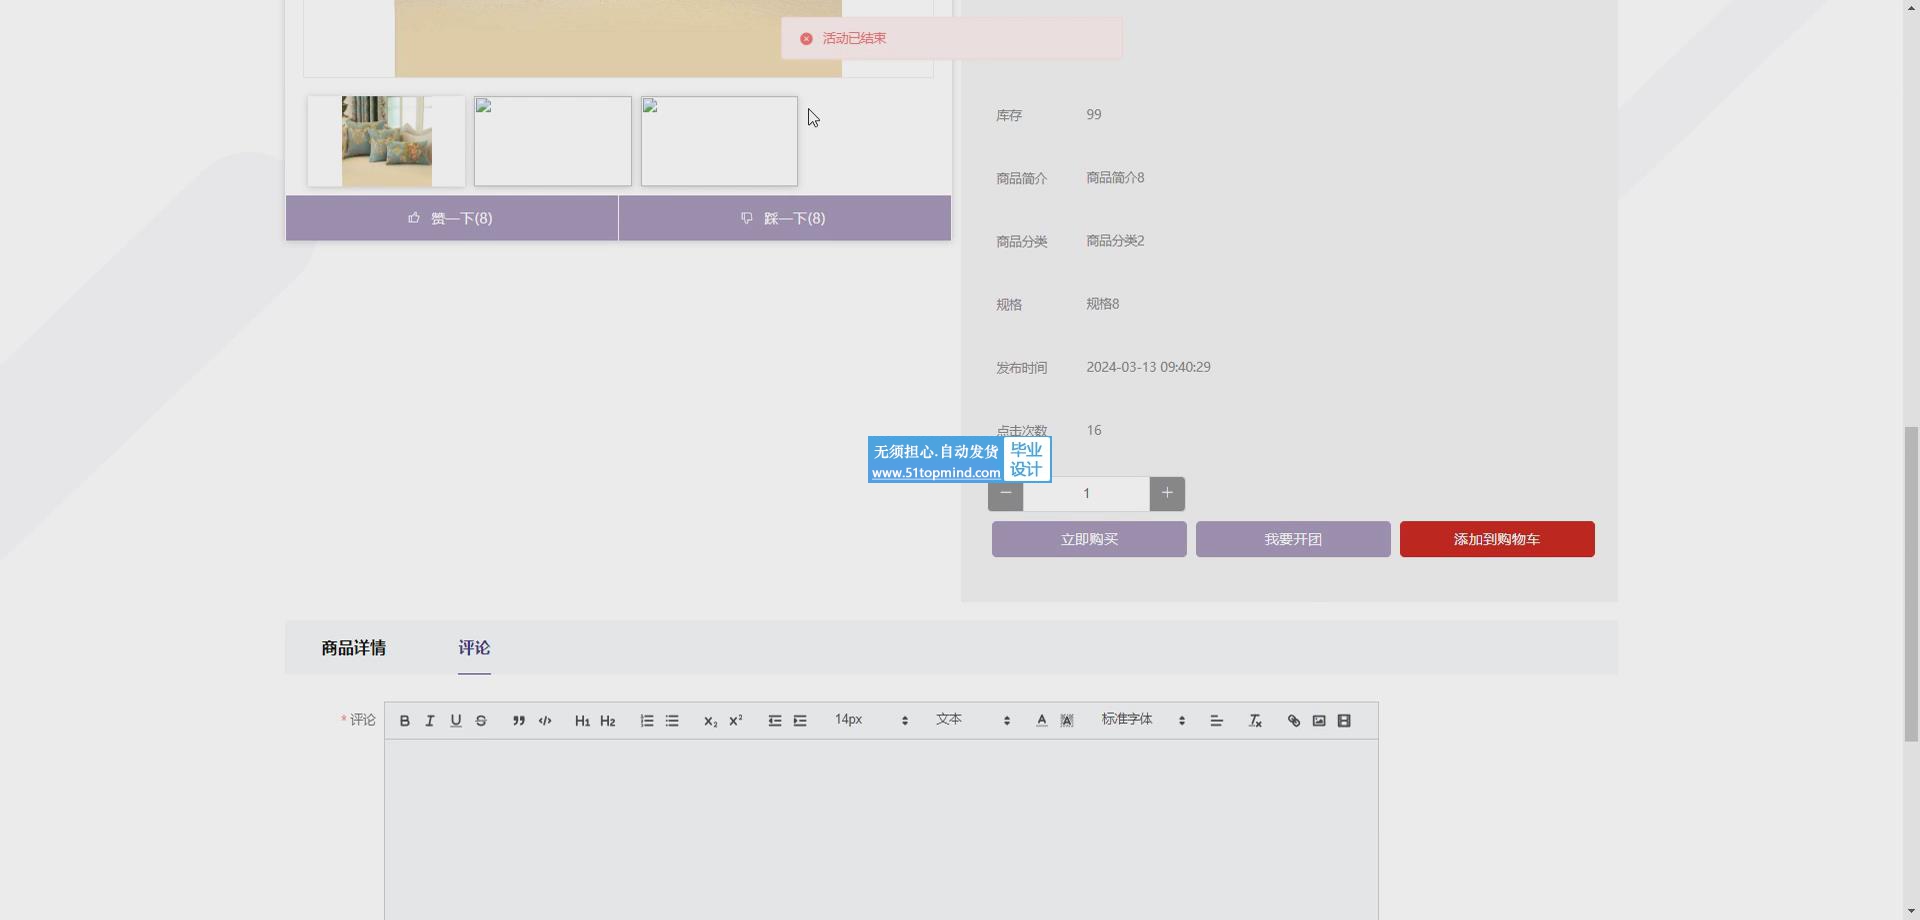Image resolution: width=1920 pixels, height=920 pixels.
Task: Apply superscript formatting
Action: click(736, 721)
